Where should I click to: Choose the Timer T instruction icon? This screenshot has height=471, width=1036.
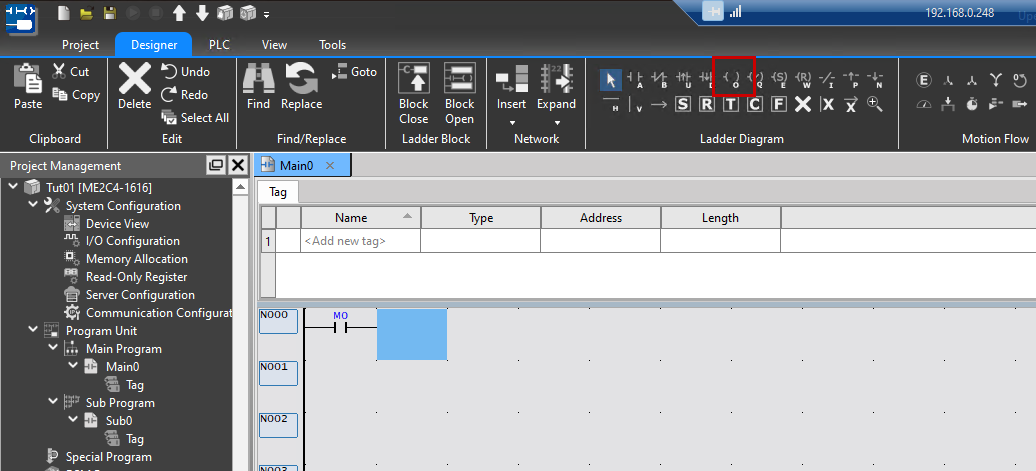[x=731, y=103]
